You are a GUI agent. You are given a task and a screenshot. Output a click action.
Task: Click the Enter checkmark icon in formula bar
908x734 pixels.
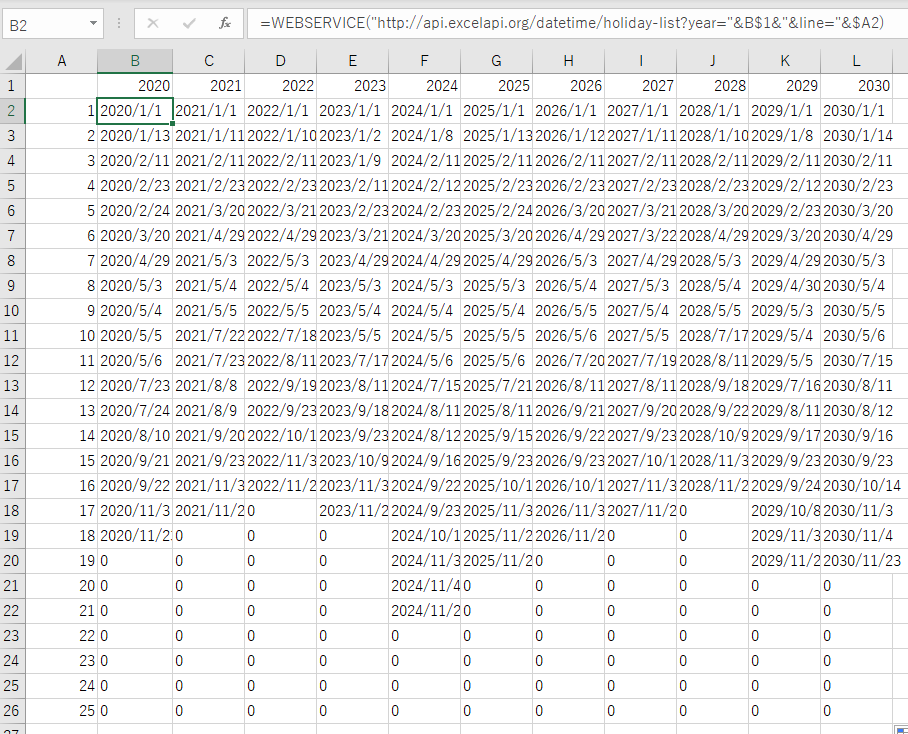coord(189,22)
